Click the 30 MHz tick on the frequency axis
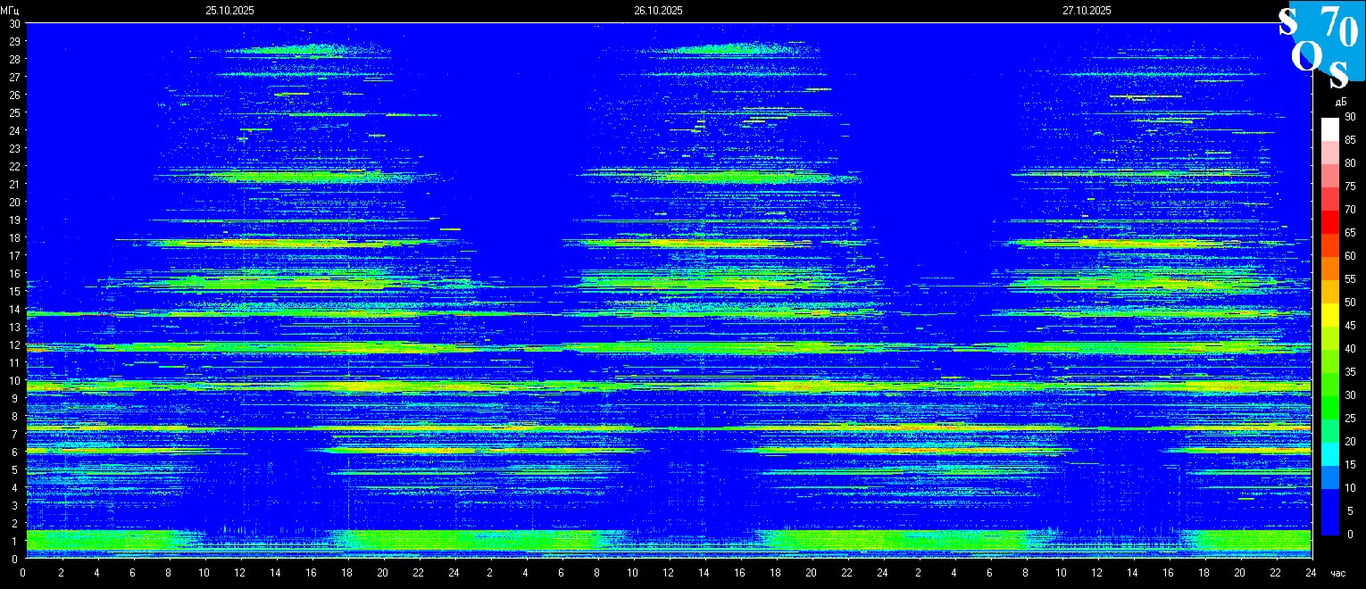Viewport: 1366px width, 589px height. tap(14, 23)
